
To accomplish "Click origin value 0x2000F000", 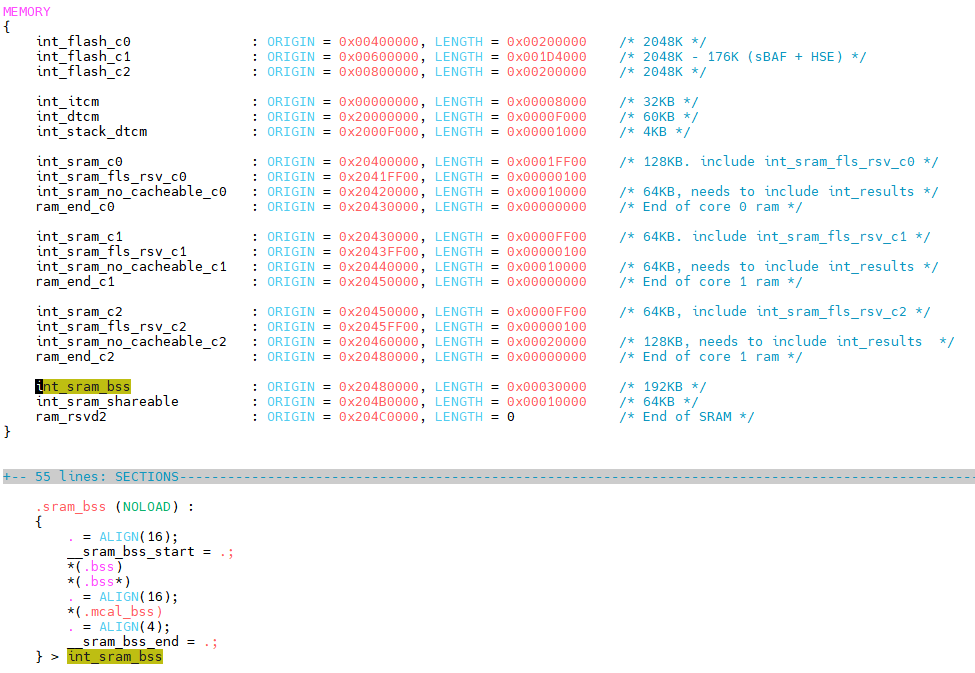I will [379, 131].
